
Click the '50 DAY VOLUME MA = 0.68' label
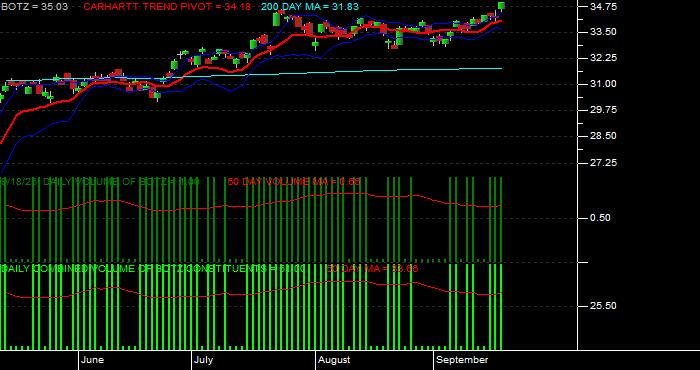pos(294,182)
